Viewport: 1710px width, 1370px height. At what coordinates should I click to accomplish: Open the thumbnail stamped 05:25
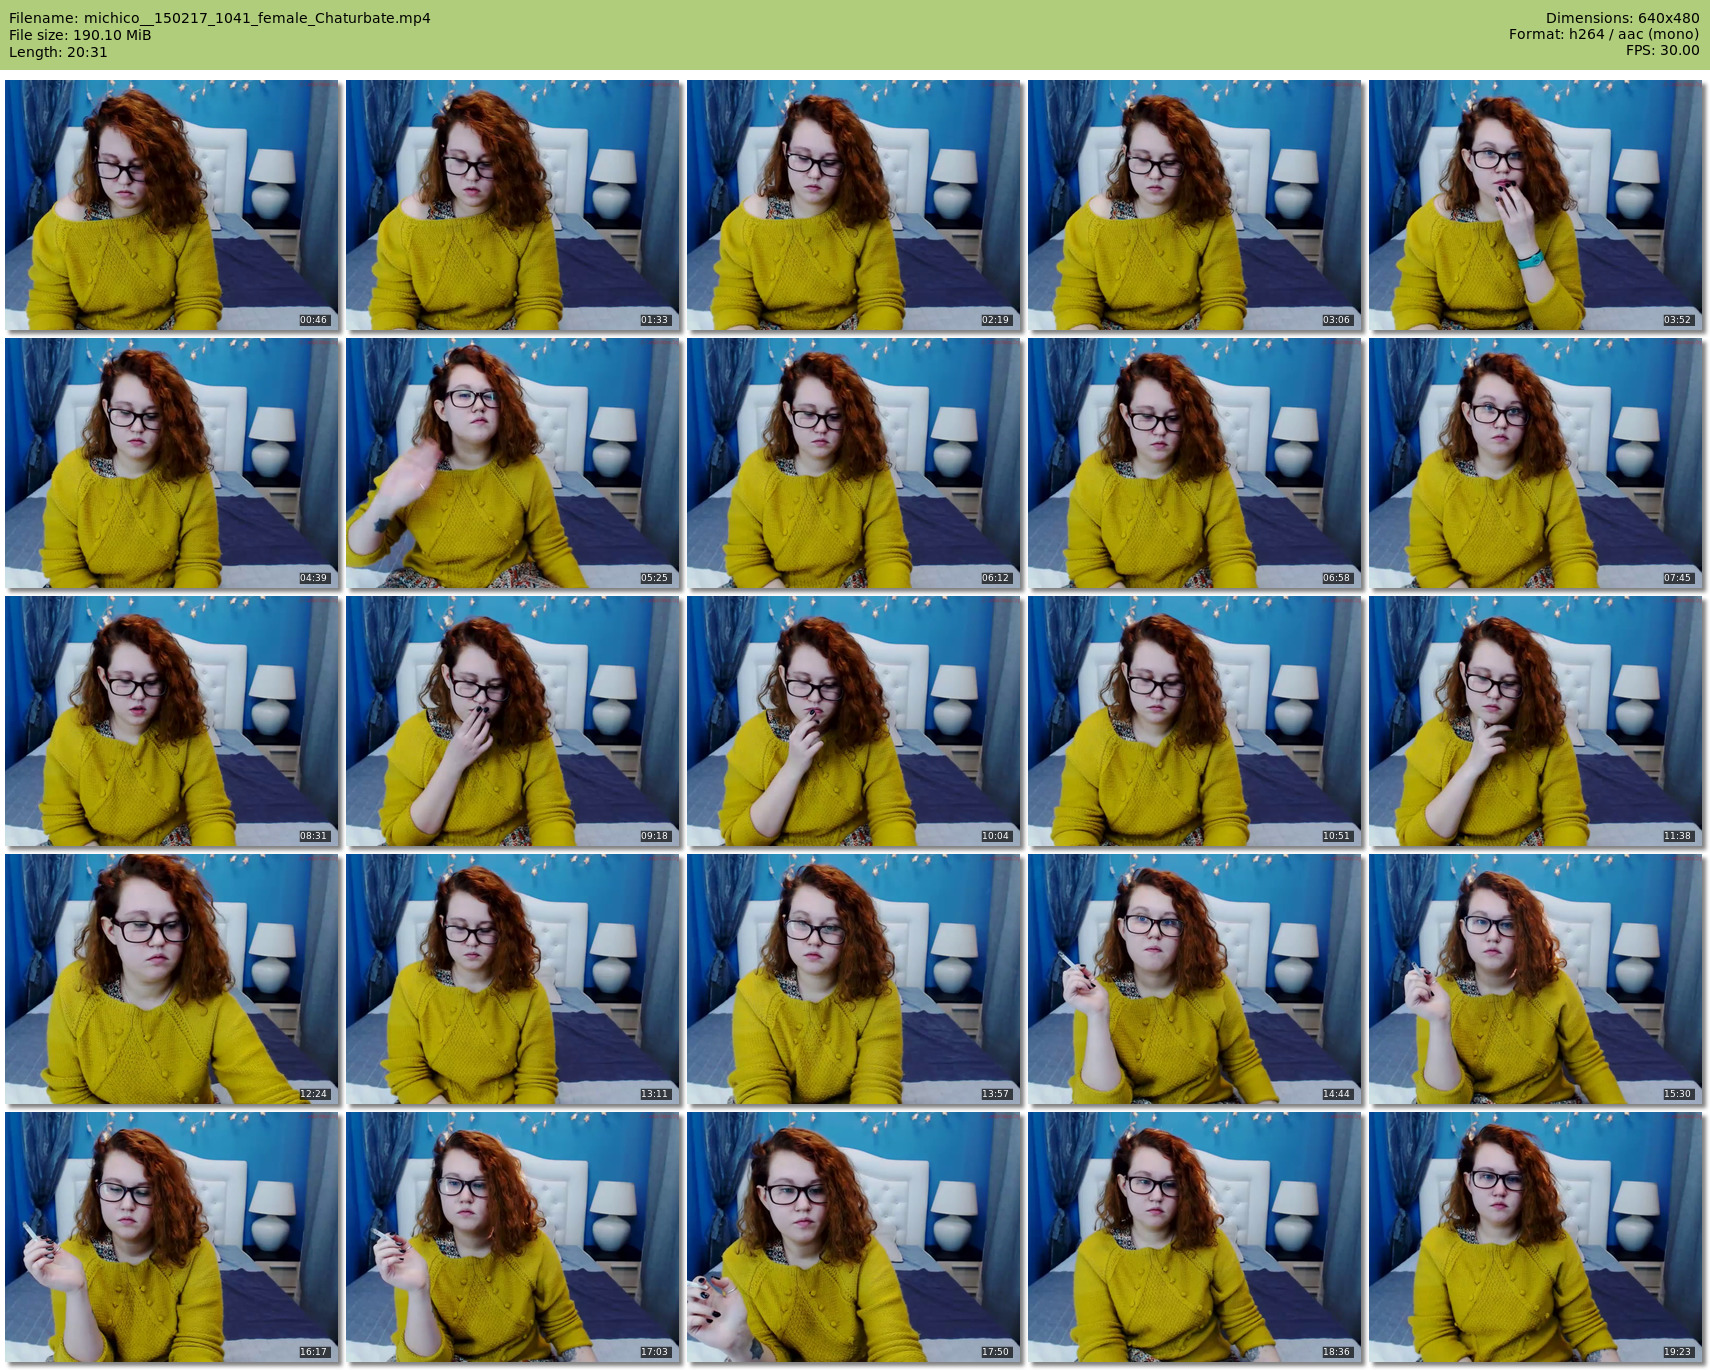(513, 463)
